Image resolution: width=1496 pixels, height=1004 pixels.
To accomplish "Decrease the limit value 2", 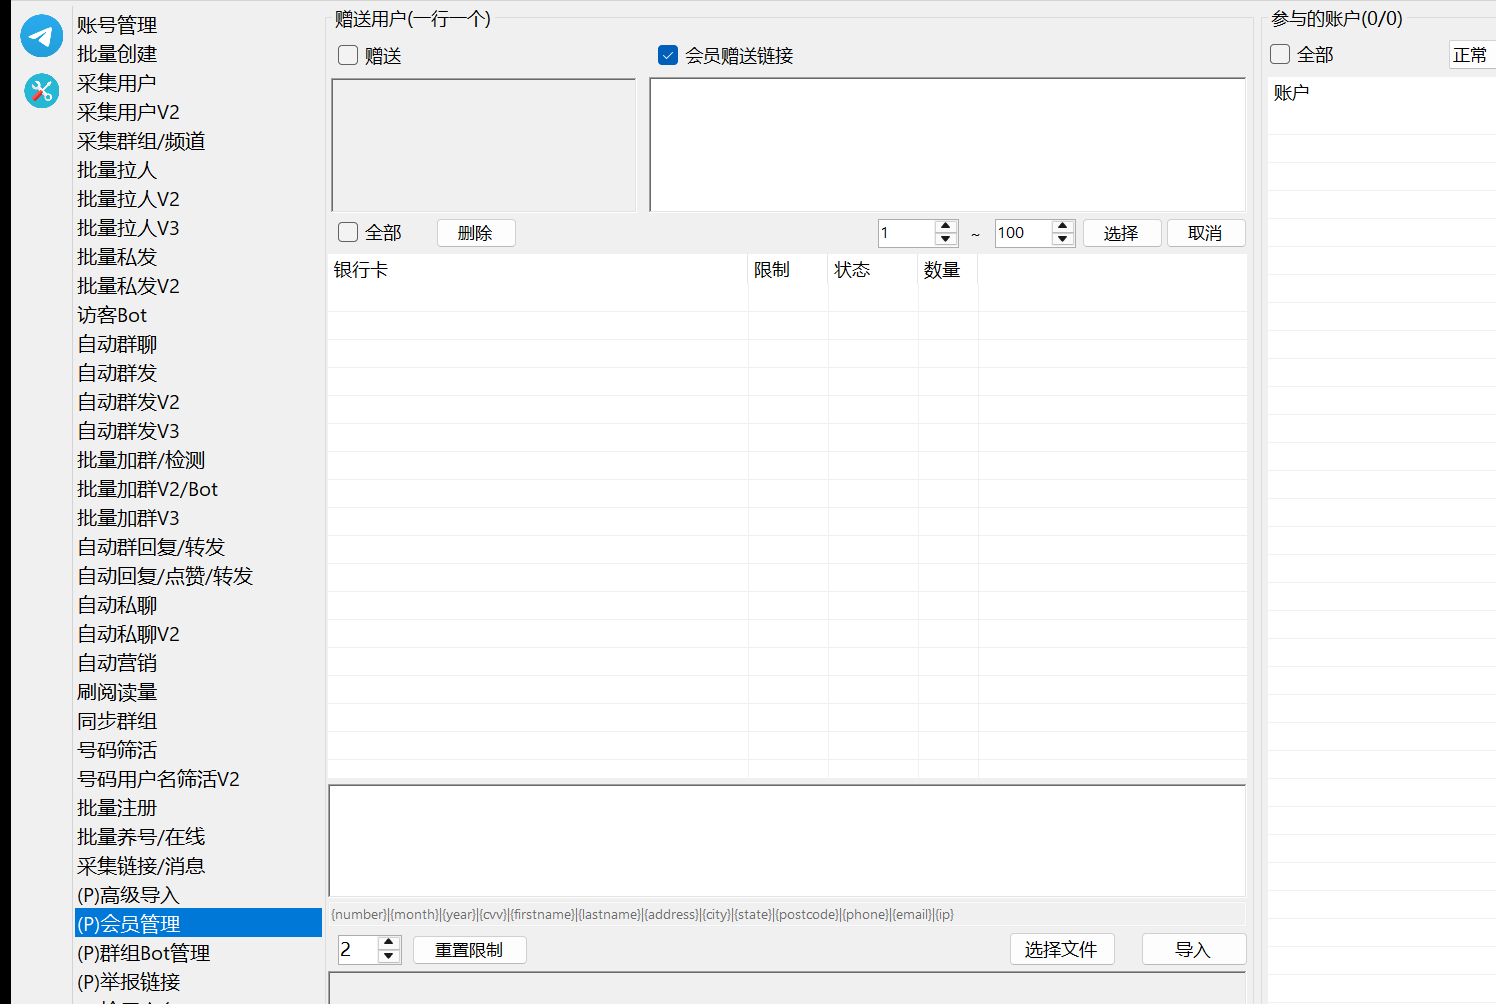I will (389, 956).
